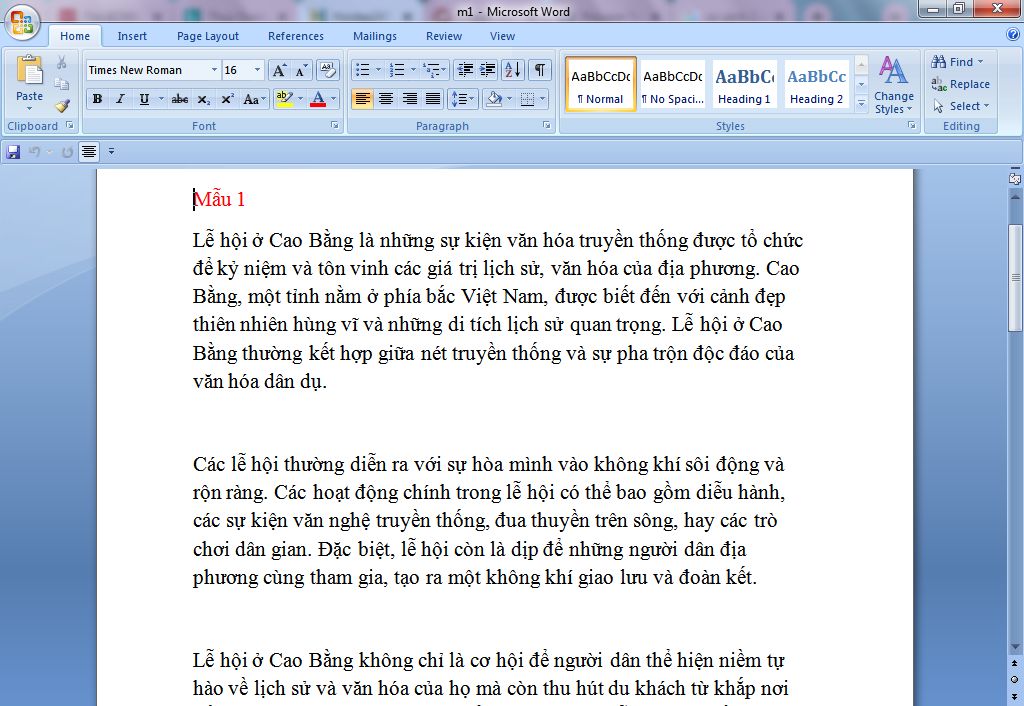Image resolution: width=1024 pixels, height=706 pixels.
Task: Click the Office button logo
Action: click(x=22, y=23)
